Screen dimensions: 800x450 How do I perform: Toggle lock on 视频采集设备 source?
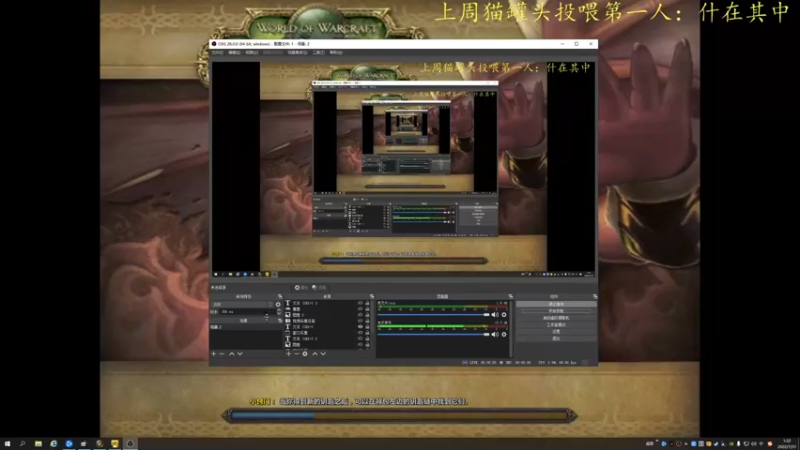point(367,321)
